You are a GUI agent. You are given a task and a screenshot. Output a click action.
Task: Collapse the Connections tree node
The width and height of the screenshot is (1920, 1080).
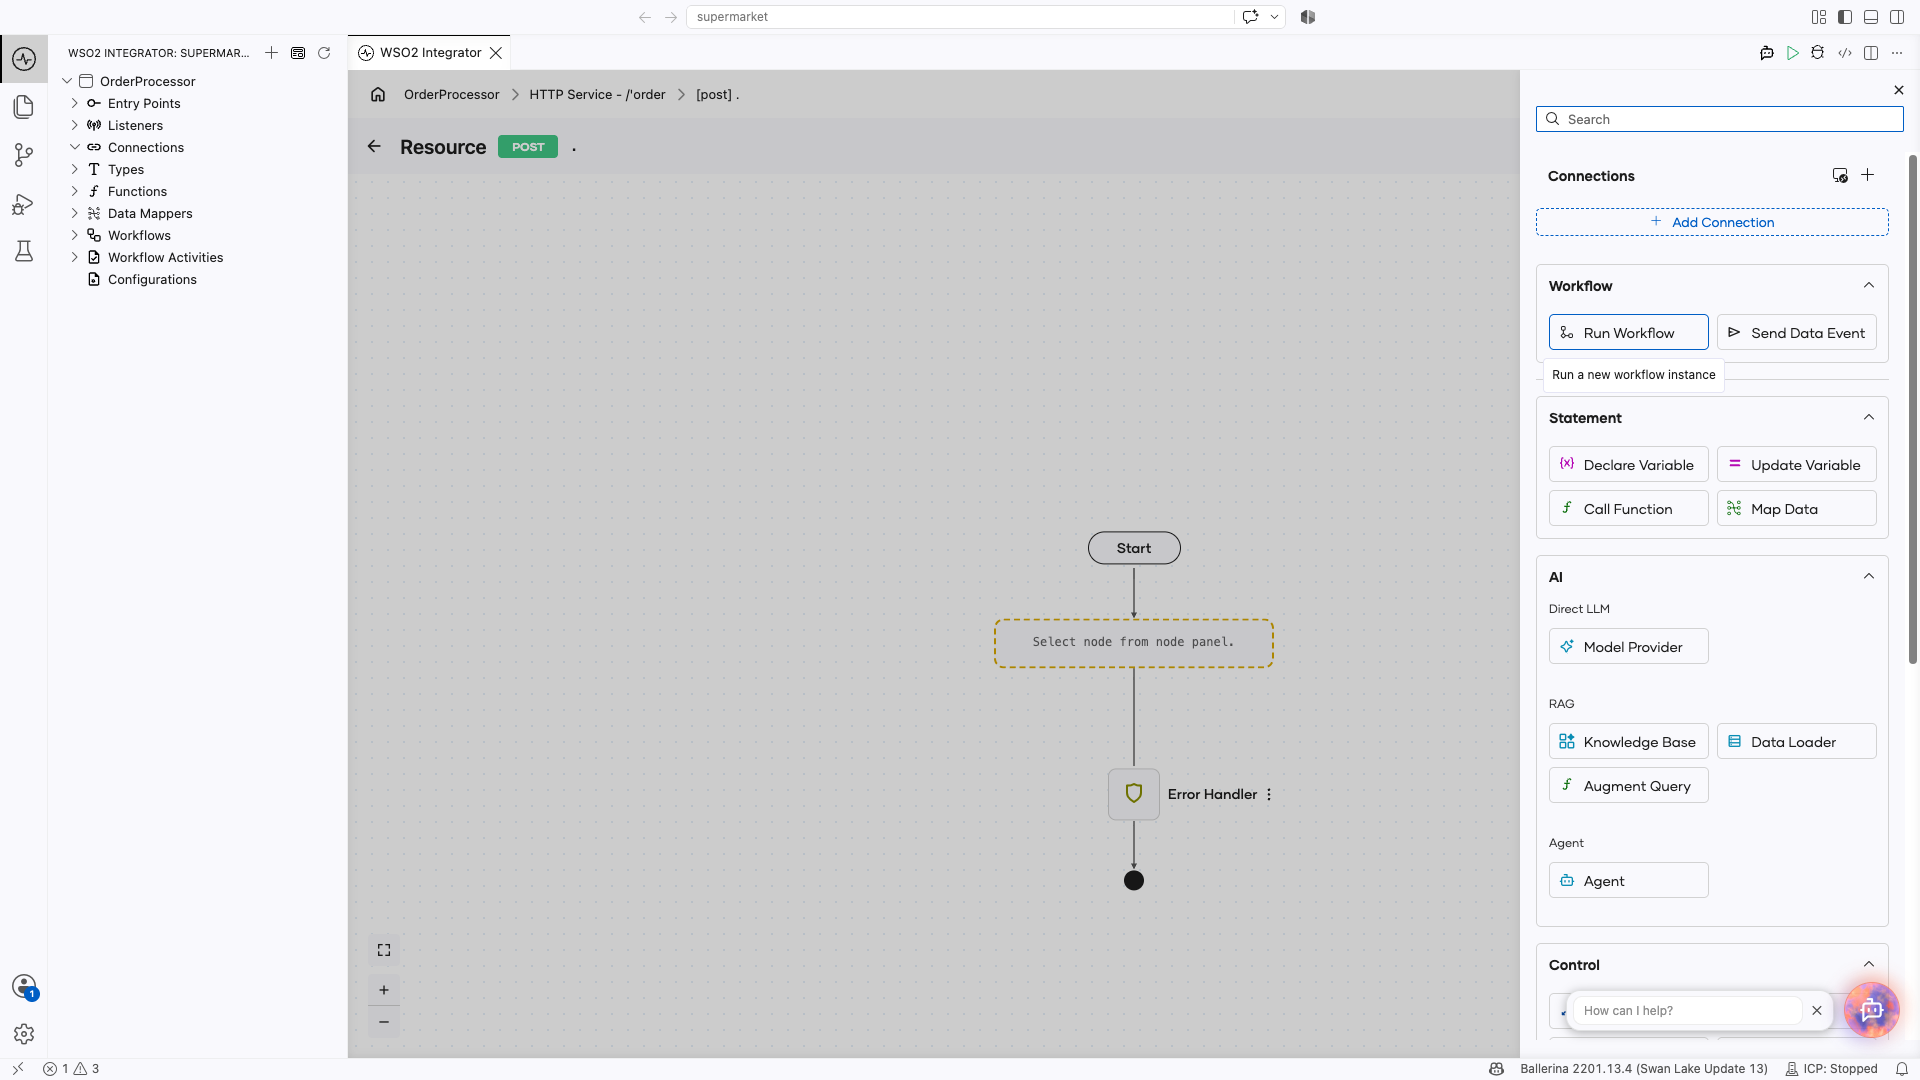pos(74,147)
